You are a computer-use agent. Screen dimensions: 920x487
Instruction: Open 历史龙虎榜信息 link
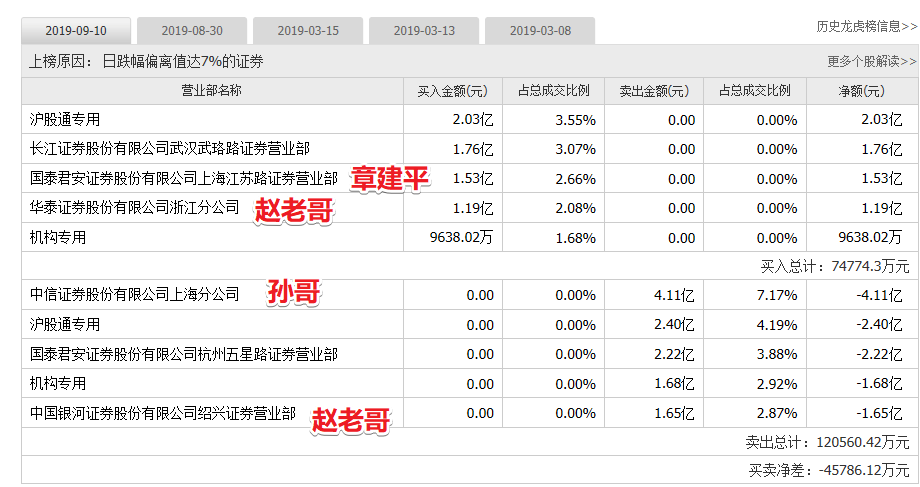point(866,26)
